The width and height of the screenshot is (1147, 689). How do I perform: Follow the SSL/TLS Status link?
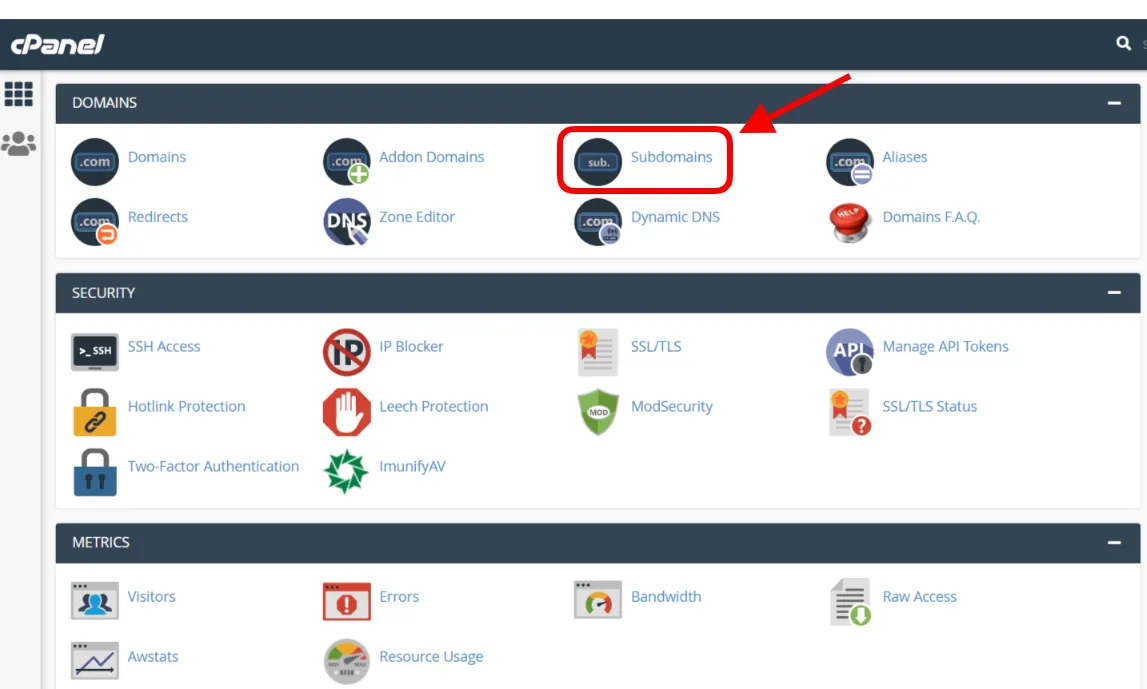point(930,406)
